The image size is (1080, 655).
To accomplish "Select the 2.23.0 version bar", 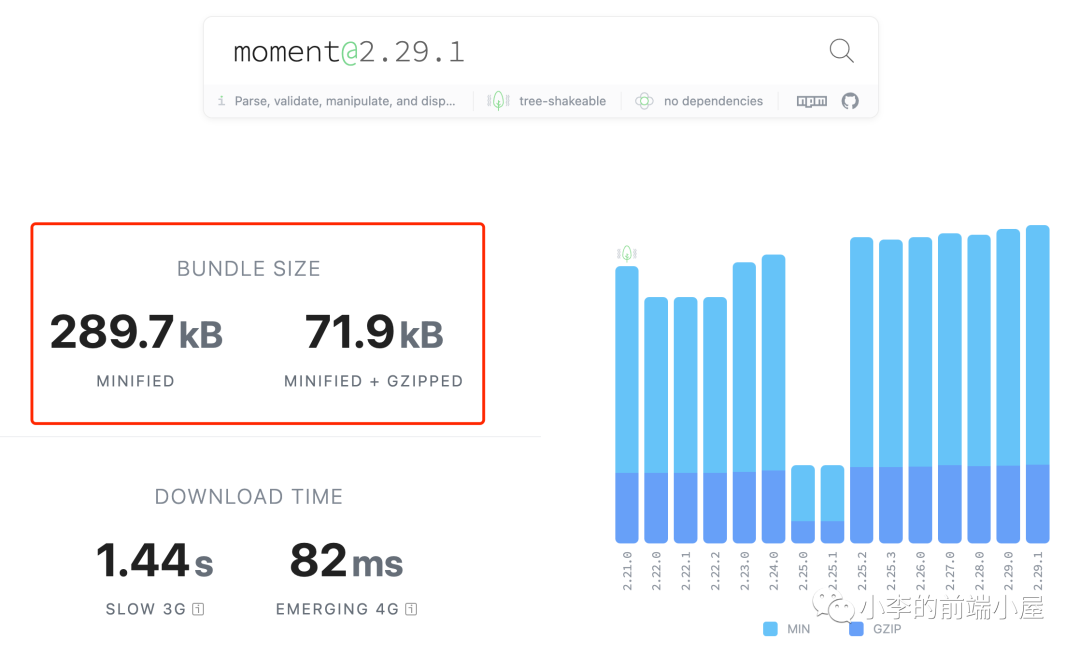I will point(744,402).
